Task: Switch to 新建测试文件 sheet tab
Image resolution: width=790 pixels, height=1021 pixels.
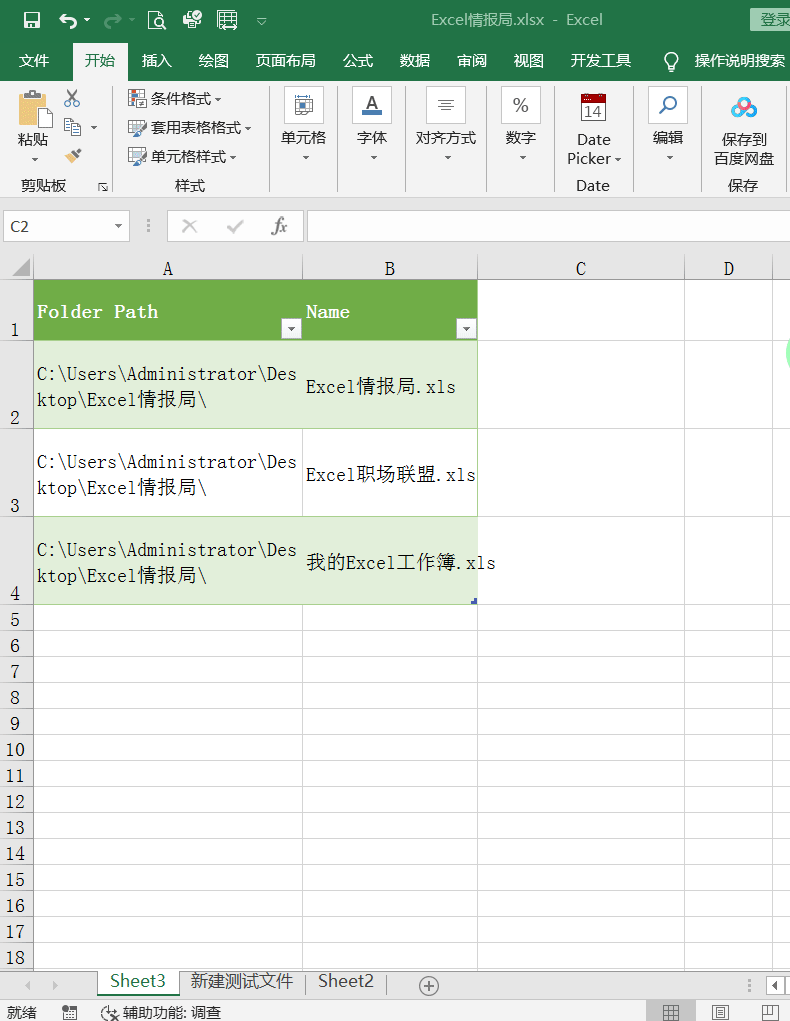Action: [x=242, y=981]
